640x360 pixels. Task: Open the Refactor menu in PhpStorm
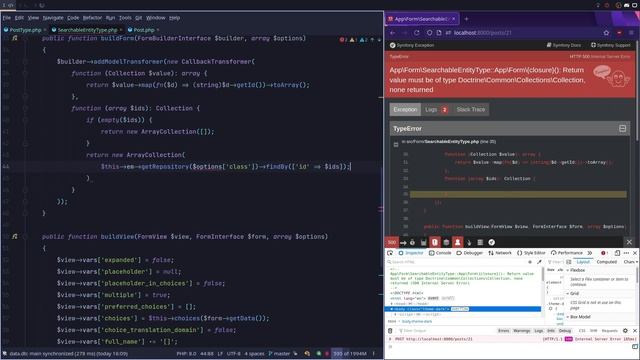(92, 18)
